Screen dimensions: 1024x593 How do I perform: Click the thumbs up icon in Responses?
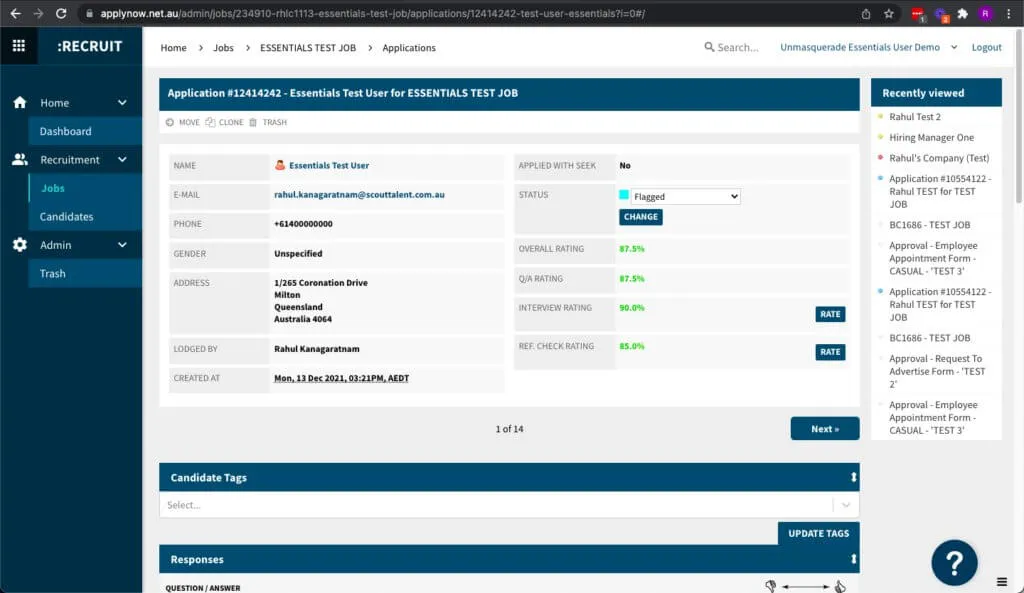pos(840,586)
